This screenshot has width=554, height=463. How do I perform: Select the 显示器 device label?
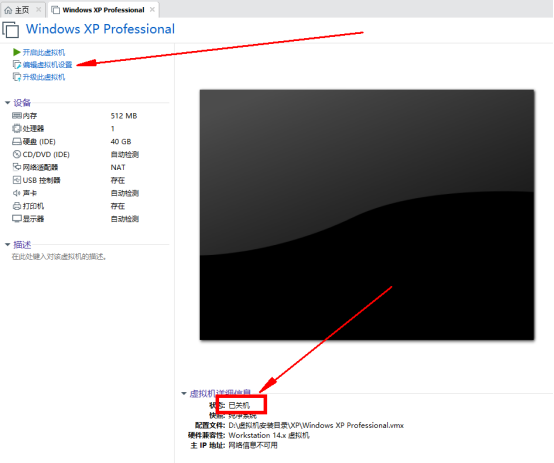pyautogui.click(x=33, y=219)
